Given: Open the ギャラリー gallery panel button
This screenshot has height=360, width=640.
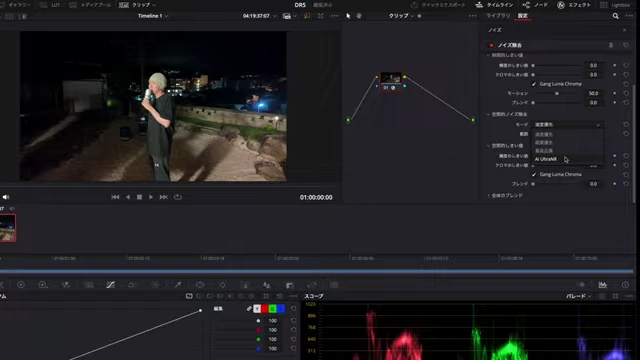Looking at the screenshot, I should point(16,5).
